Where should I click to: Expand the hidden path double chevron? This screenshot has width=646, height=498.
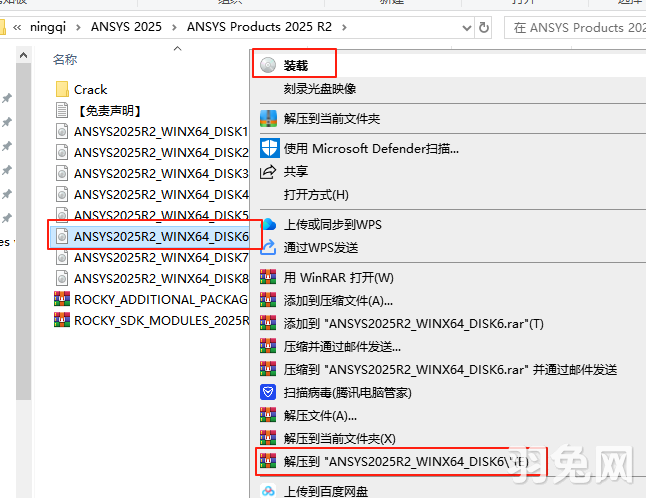(x=17, y=28)
